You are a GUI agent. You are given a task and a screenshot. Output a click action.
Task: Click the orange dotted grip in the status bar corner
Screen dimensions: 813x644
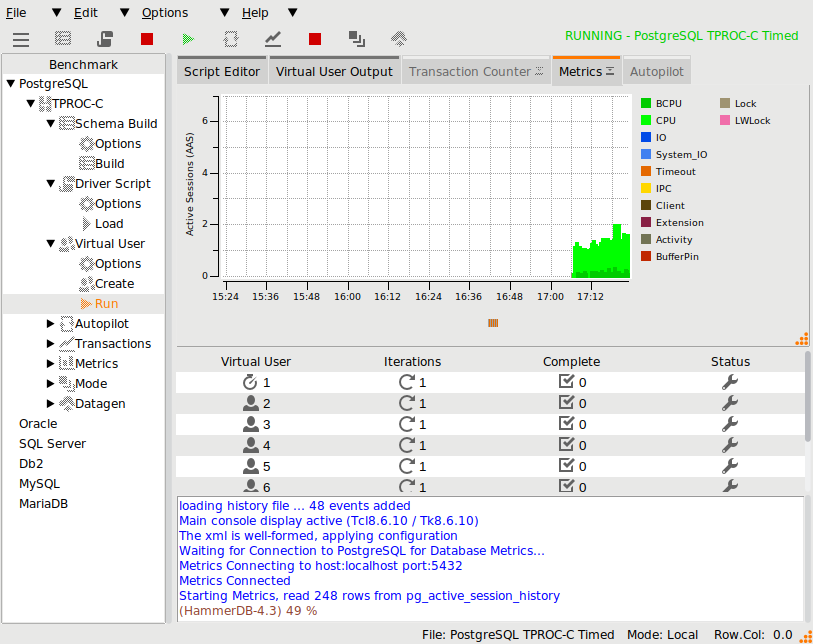(x=807, y=637)
